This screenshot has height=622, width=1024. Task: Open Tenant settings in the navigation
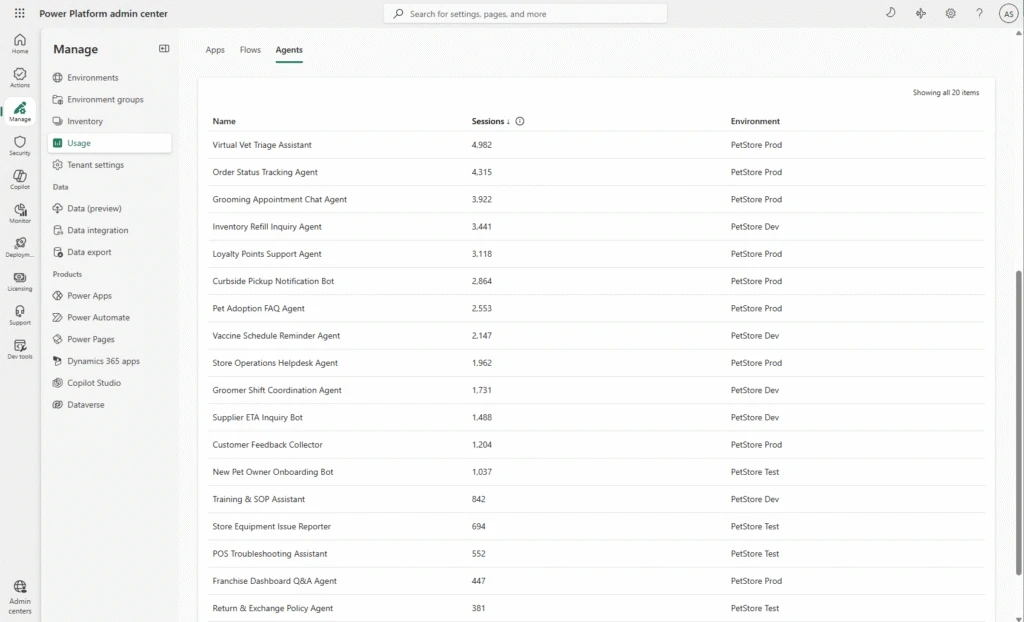(95, 164)
